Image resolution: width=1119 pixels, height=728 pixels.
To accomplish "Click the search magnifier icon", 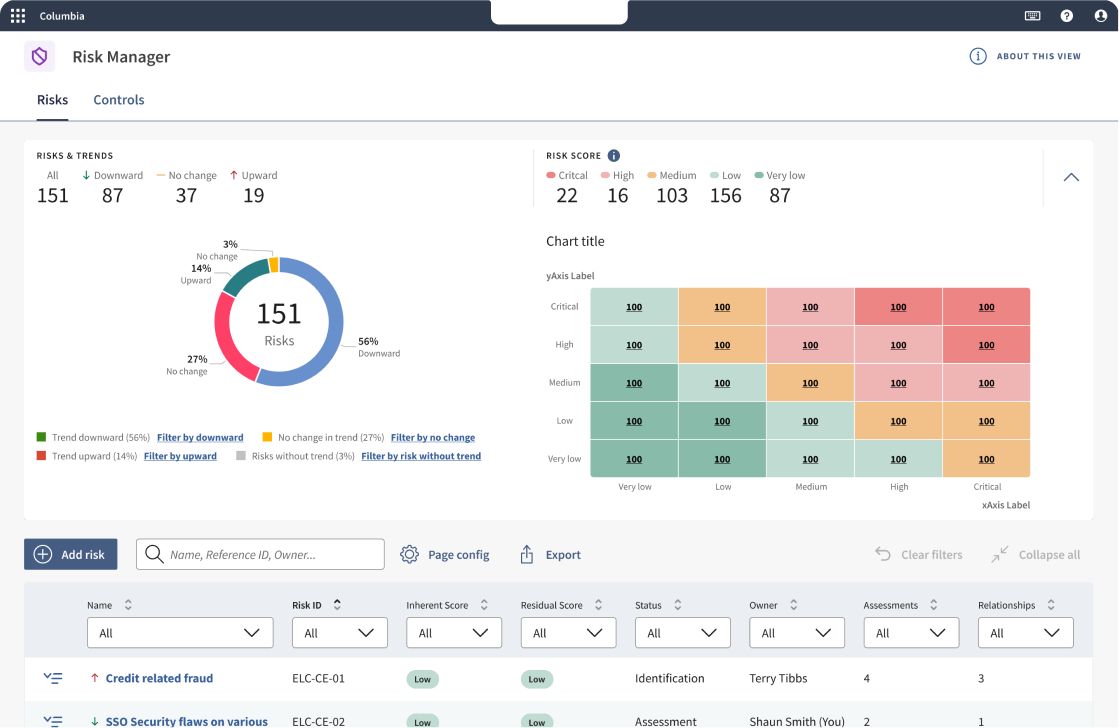I will (153, 554).
